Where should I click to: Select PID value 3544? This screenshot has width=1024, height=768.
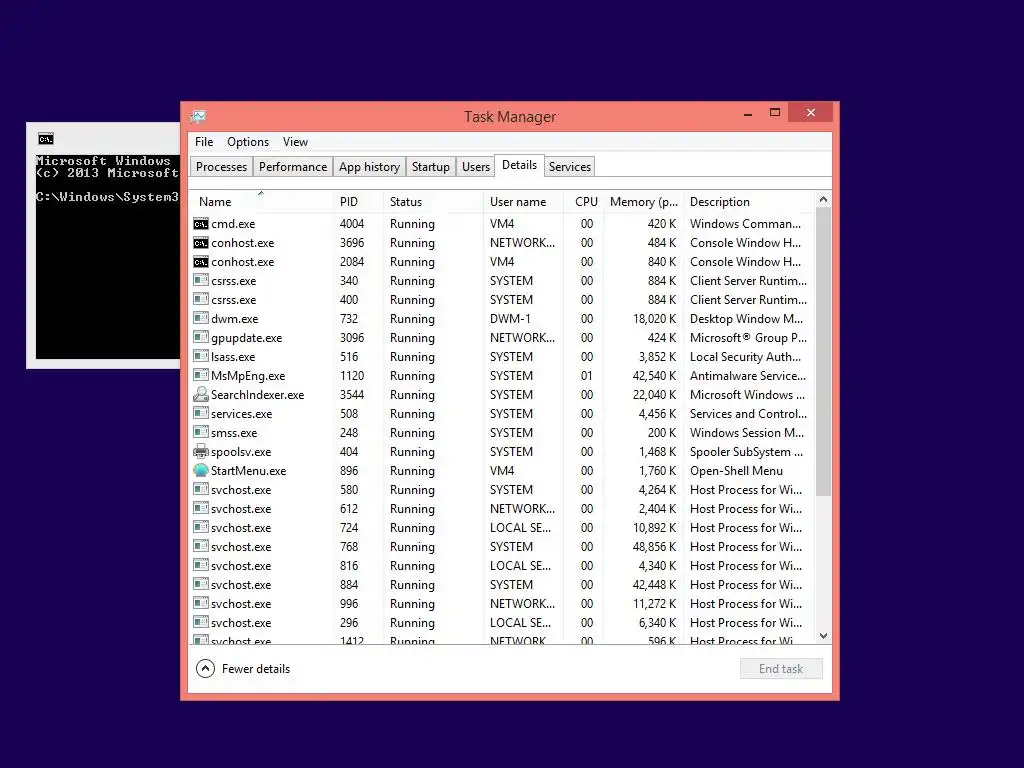point(351,394)
